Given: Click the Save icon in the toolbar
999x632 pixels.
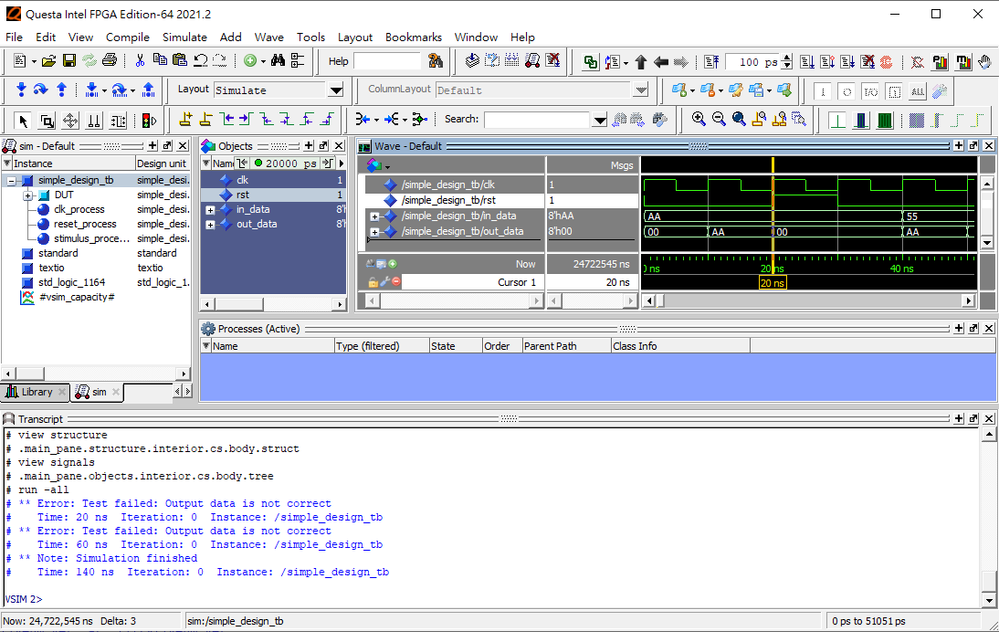Looking at the screenshot, I should click(x=69, y=62).
